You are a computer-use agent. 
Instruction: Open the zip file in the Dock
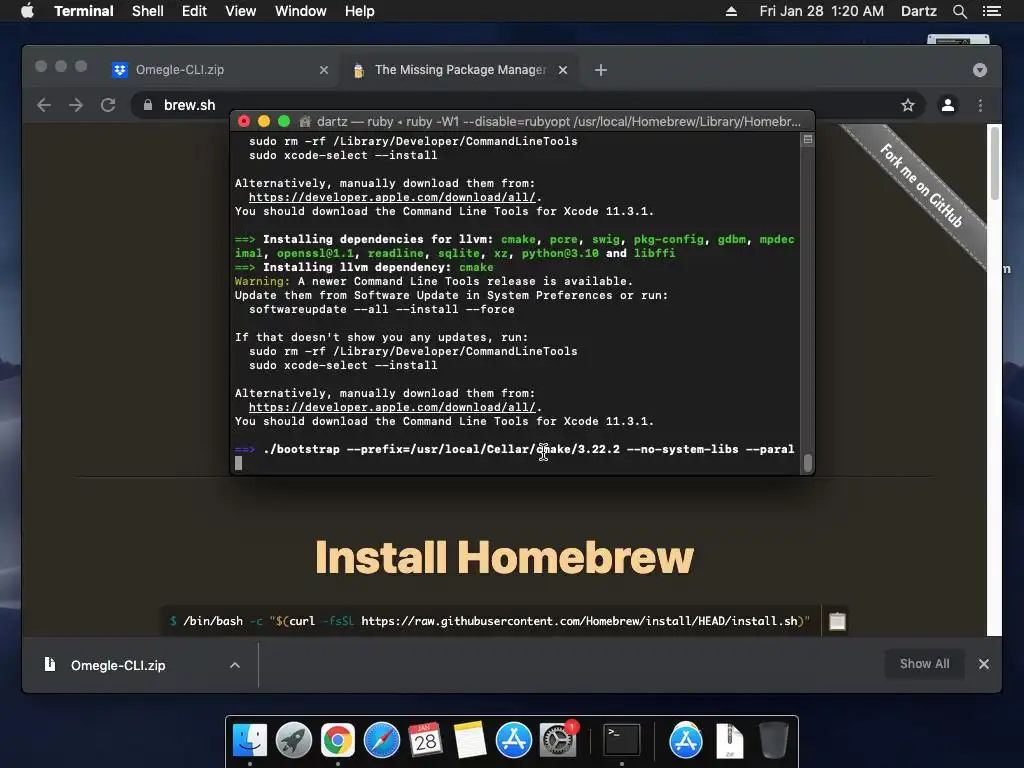[729, 741]
